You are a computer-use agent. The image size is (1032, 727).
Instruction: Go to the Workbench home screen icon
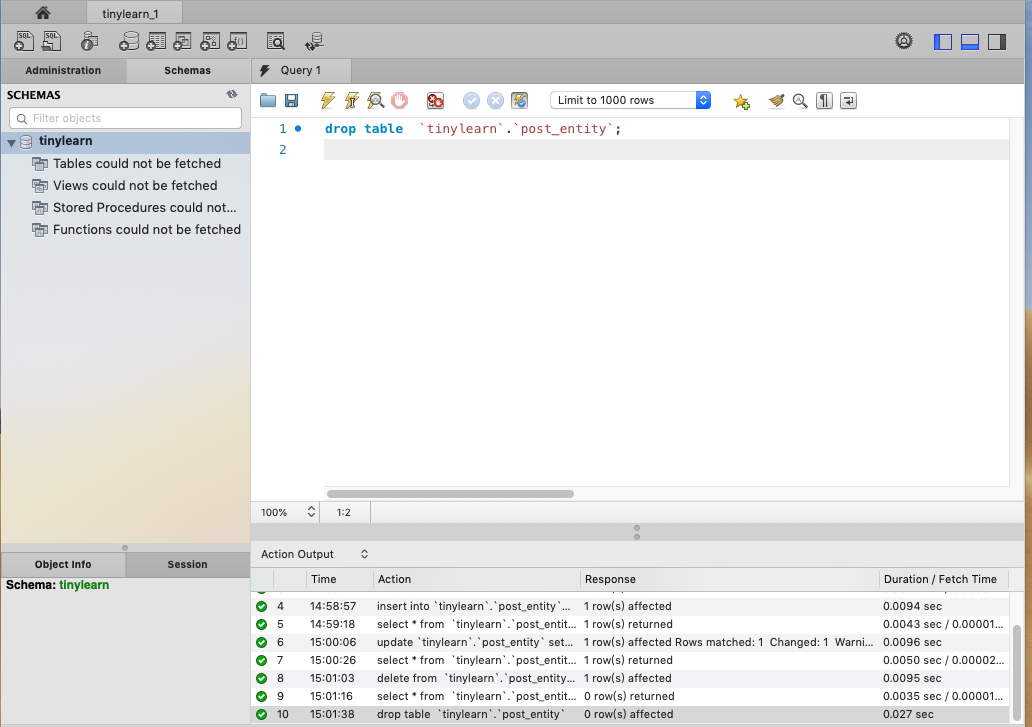pyautogui.click(x=43, y=13)
